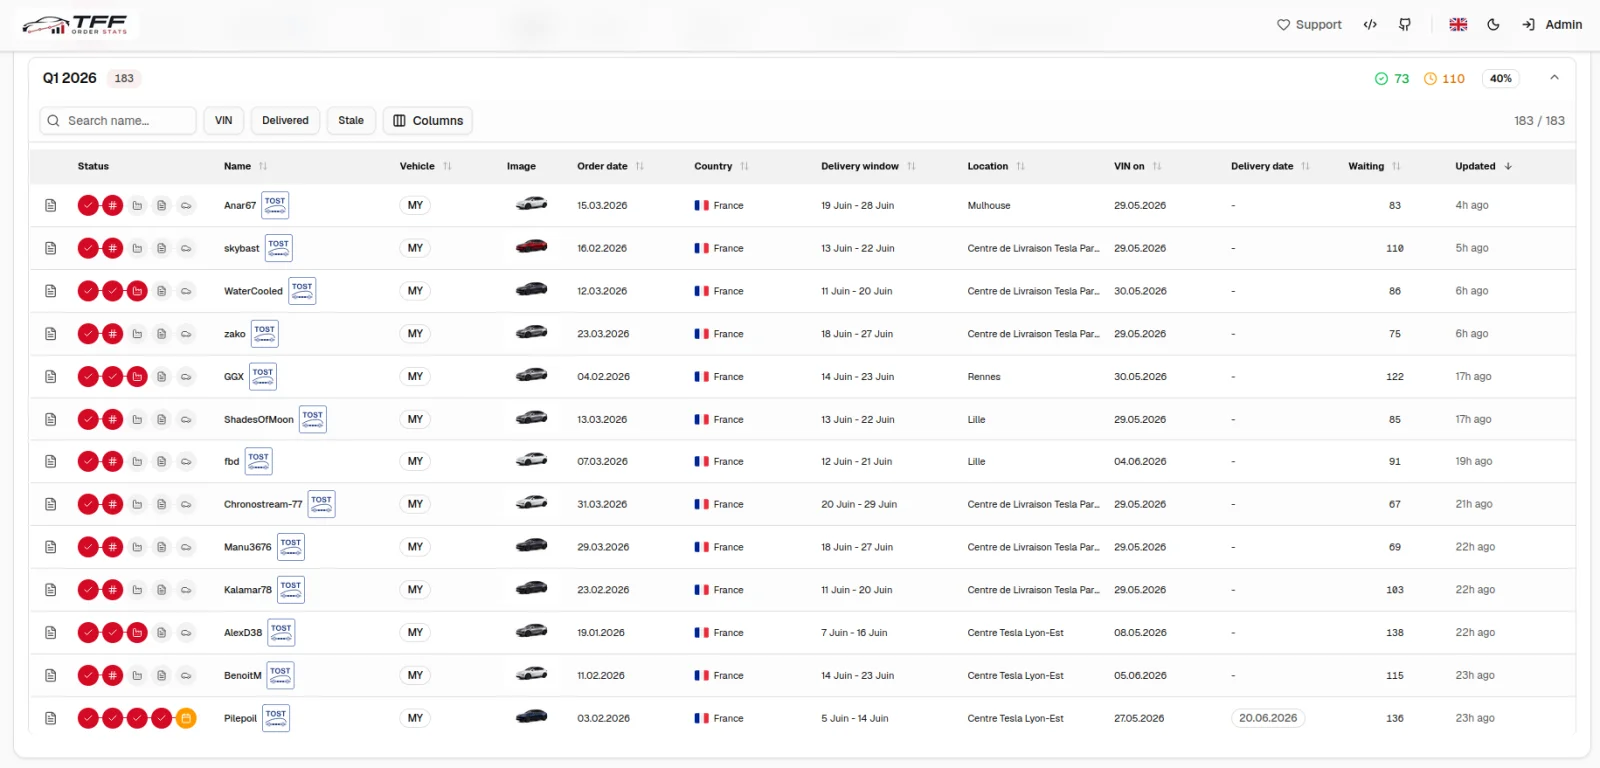This screenshot has height=768, width=1600.
Task: Open the TOST badge next to Chronostream-77
Action: pos(321,504)
